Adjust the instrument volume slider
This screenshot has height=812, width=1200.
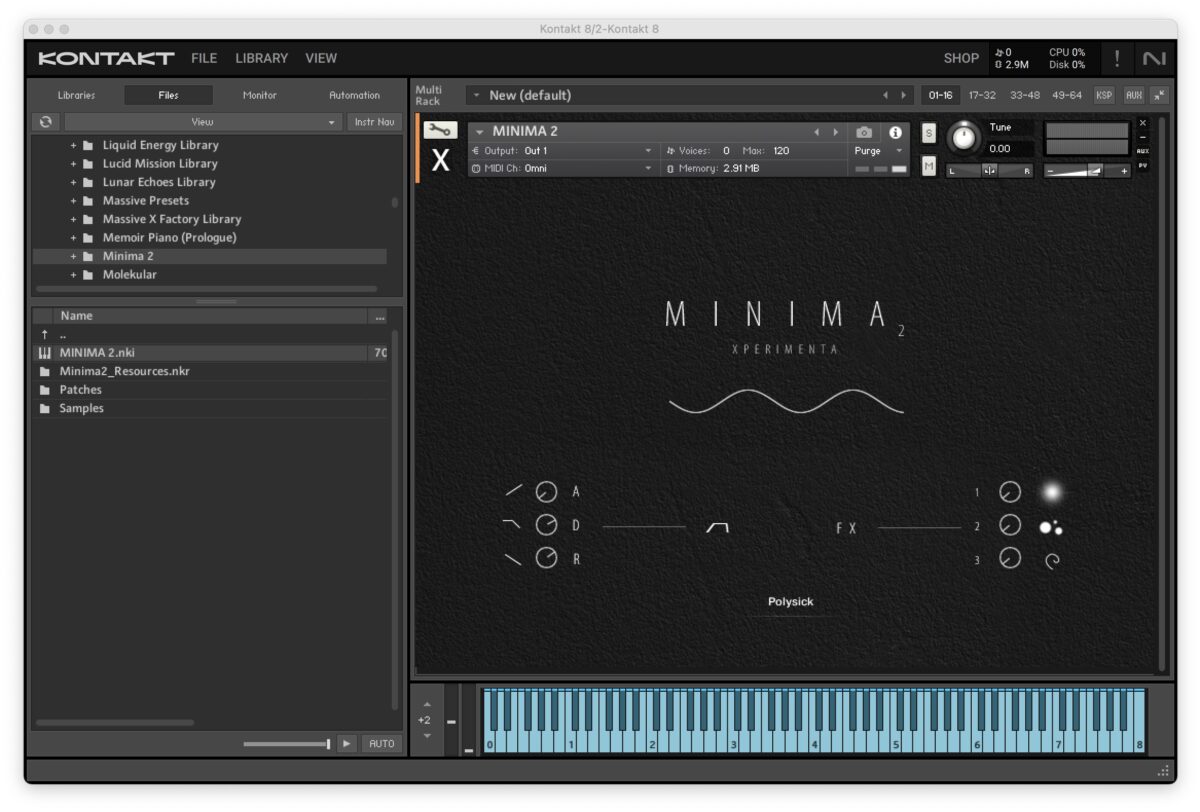click(1087, 171)
